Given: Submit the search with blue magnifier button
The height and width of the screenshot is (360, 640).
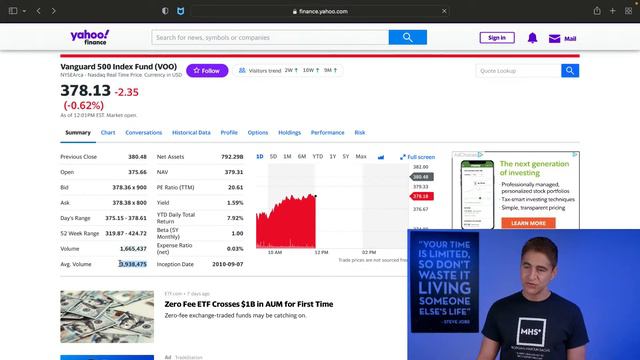Looking at the screenshot, I should [408, 37].
